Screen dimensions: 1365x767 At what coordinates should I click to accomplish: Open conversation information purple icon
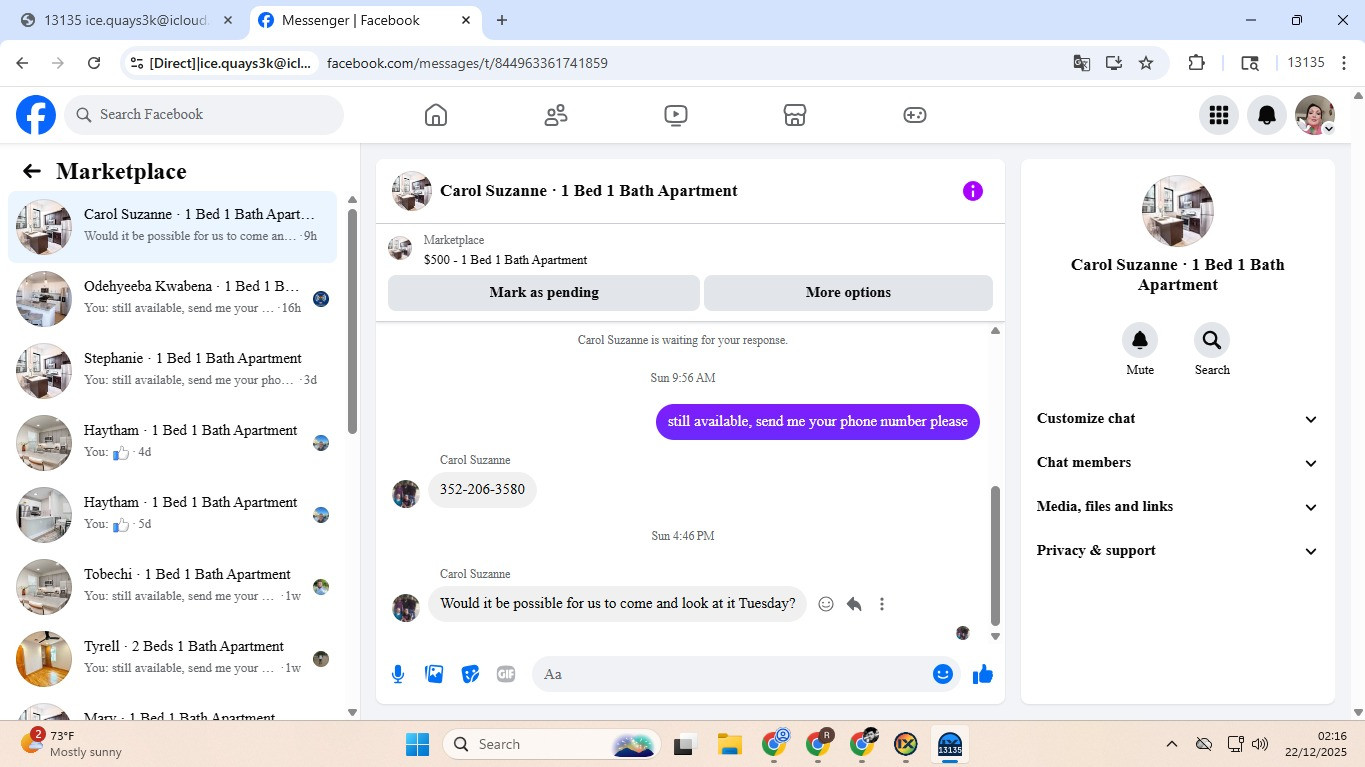[x=973, y=191]
